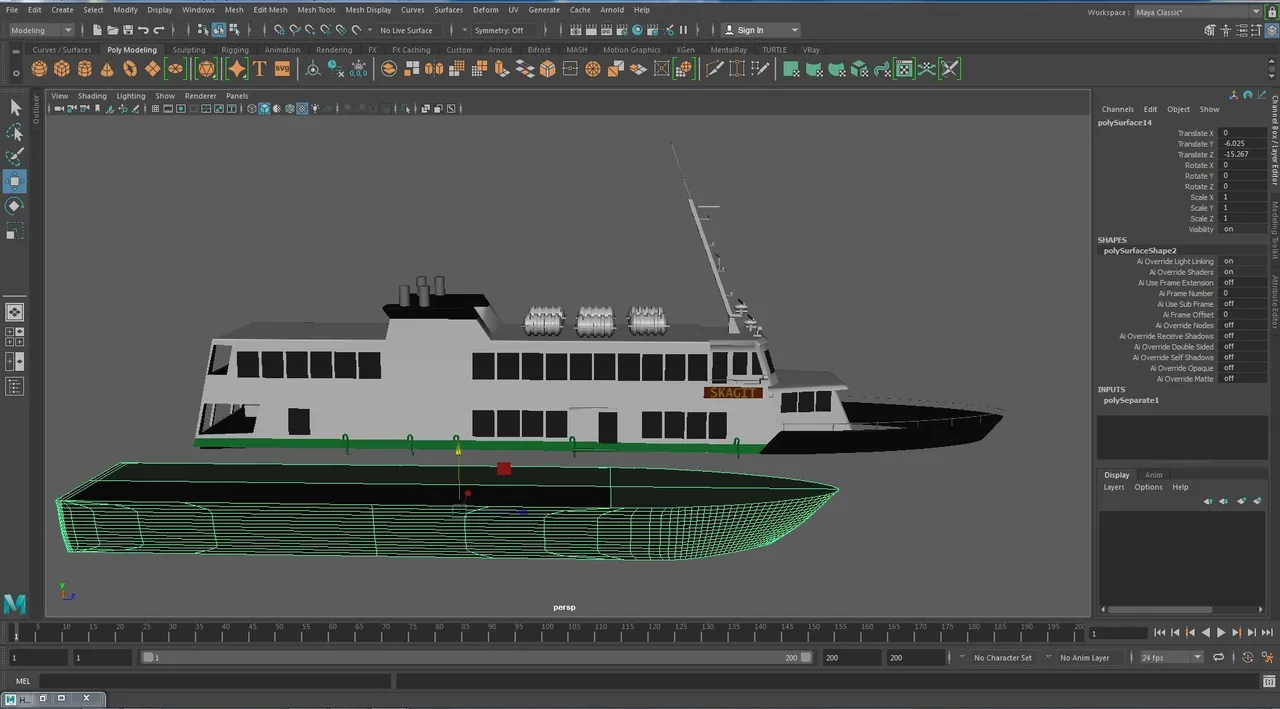Click Step Forward One Key button
The width and height of the screenshot is (1280, 709).
click(x=1237, y=632)
